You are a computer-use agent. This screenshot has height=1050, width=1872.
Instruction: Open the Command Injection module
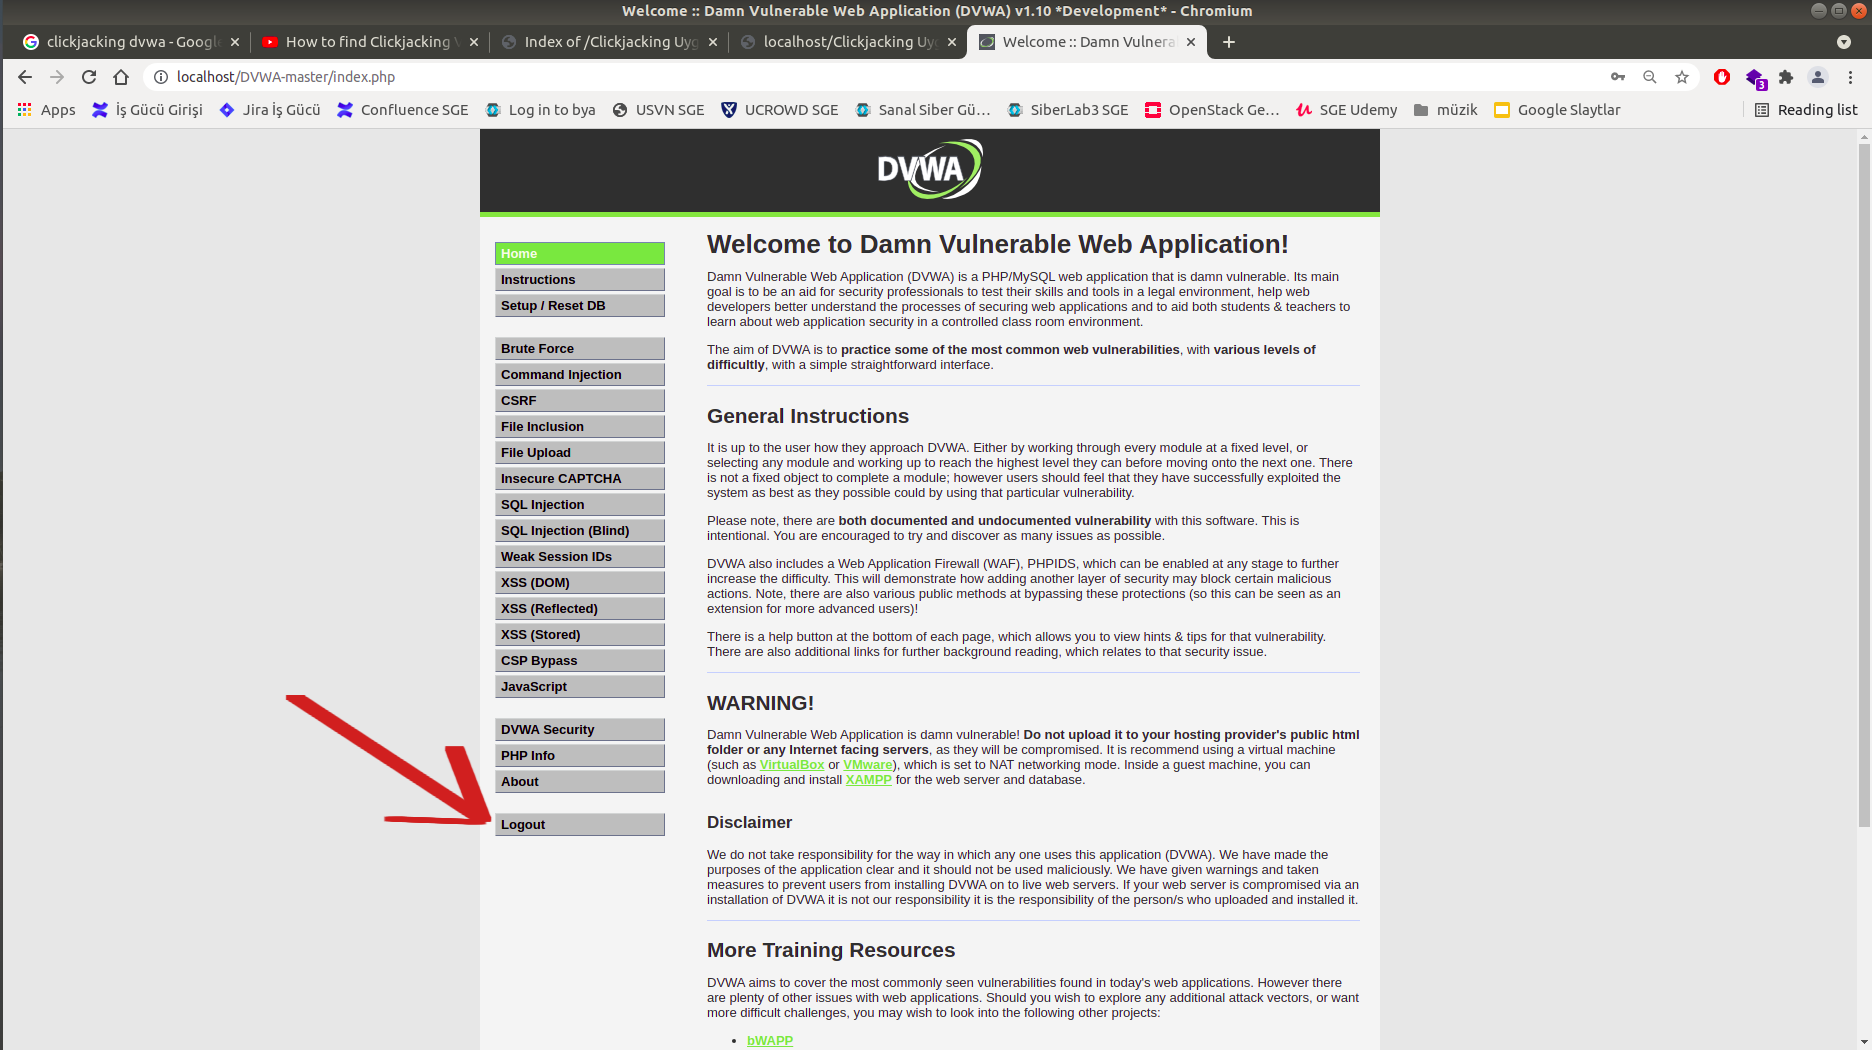tap(580, 375)
